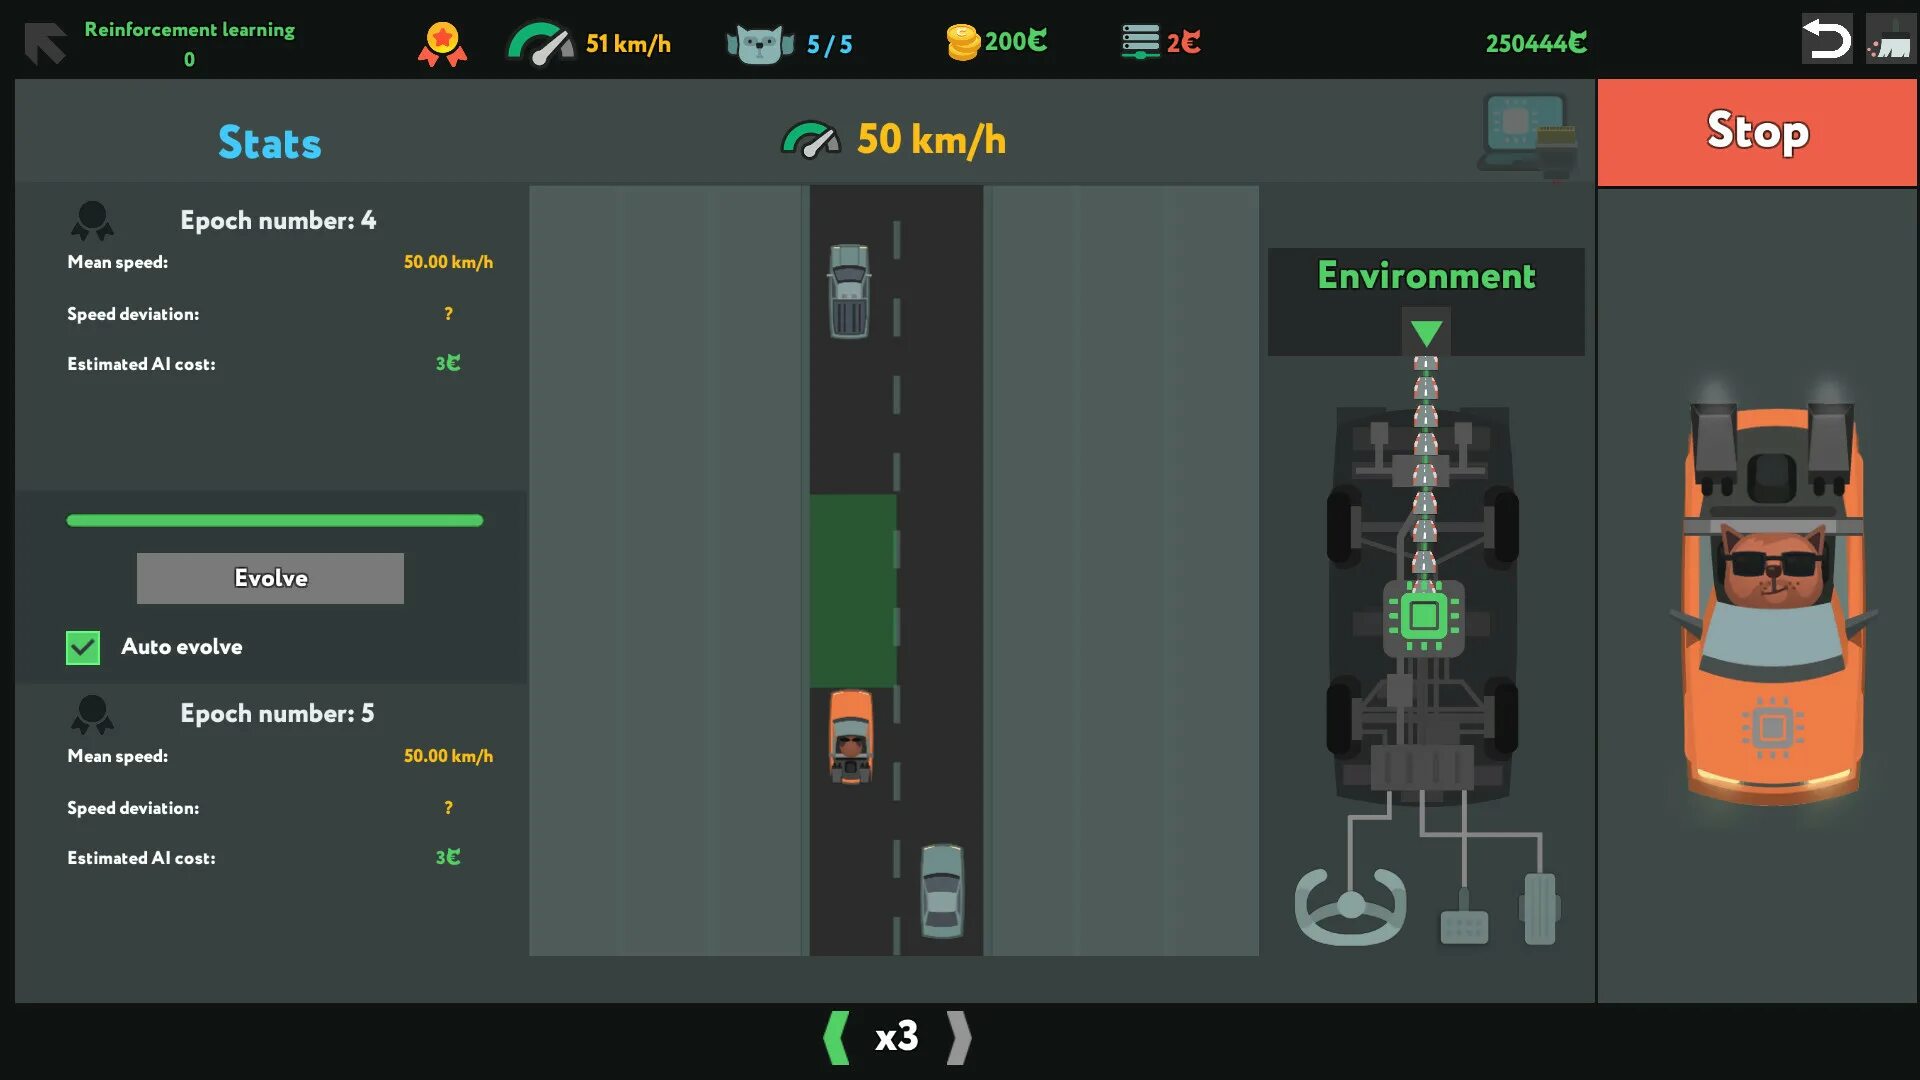Select the speedometer/speed indicator icon

click(x=538, y=44)
